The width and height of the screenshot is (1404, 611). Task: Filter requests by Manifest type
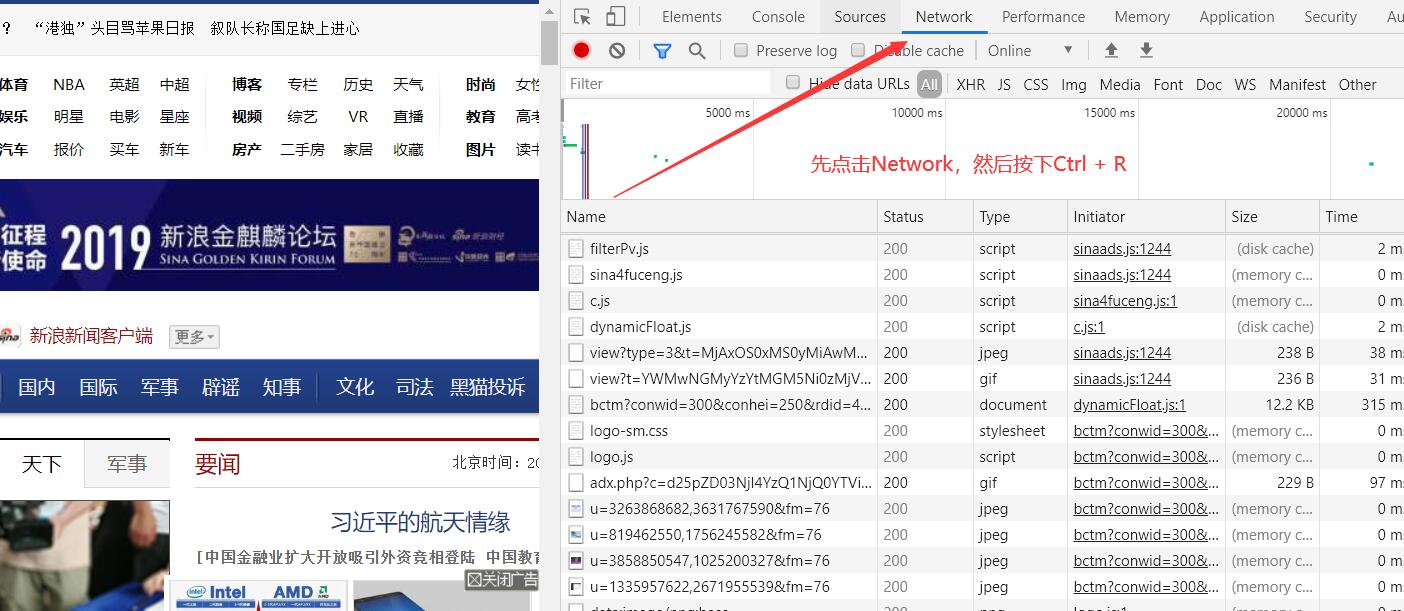point(1297,84)
